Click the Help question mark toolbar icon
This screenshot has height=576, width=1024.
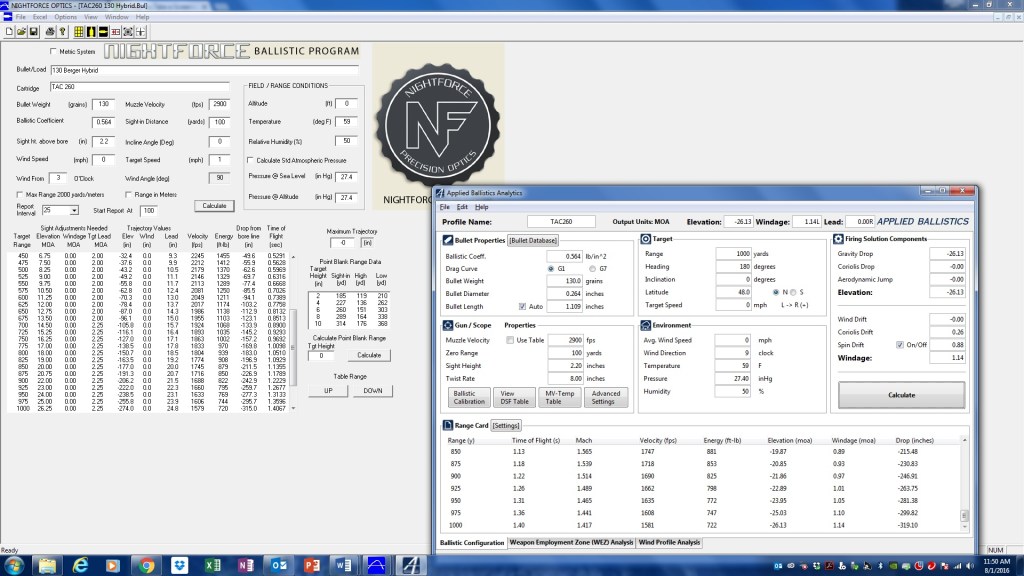click(x=63, y=31)
